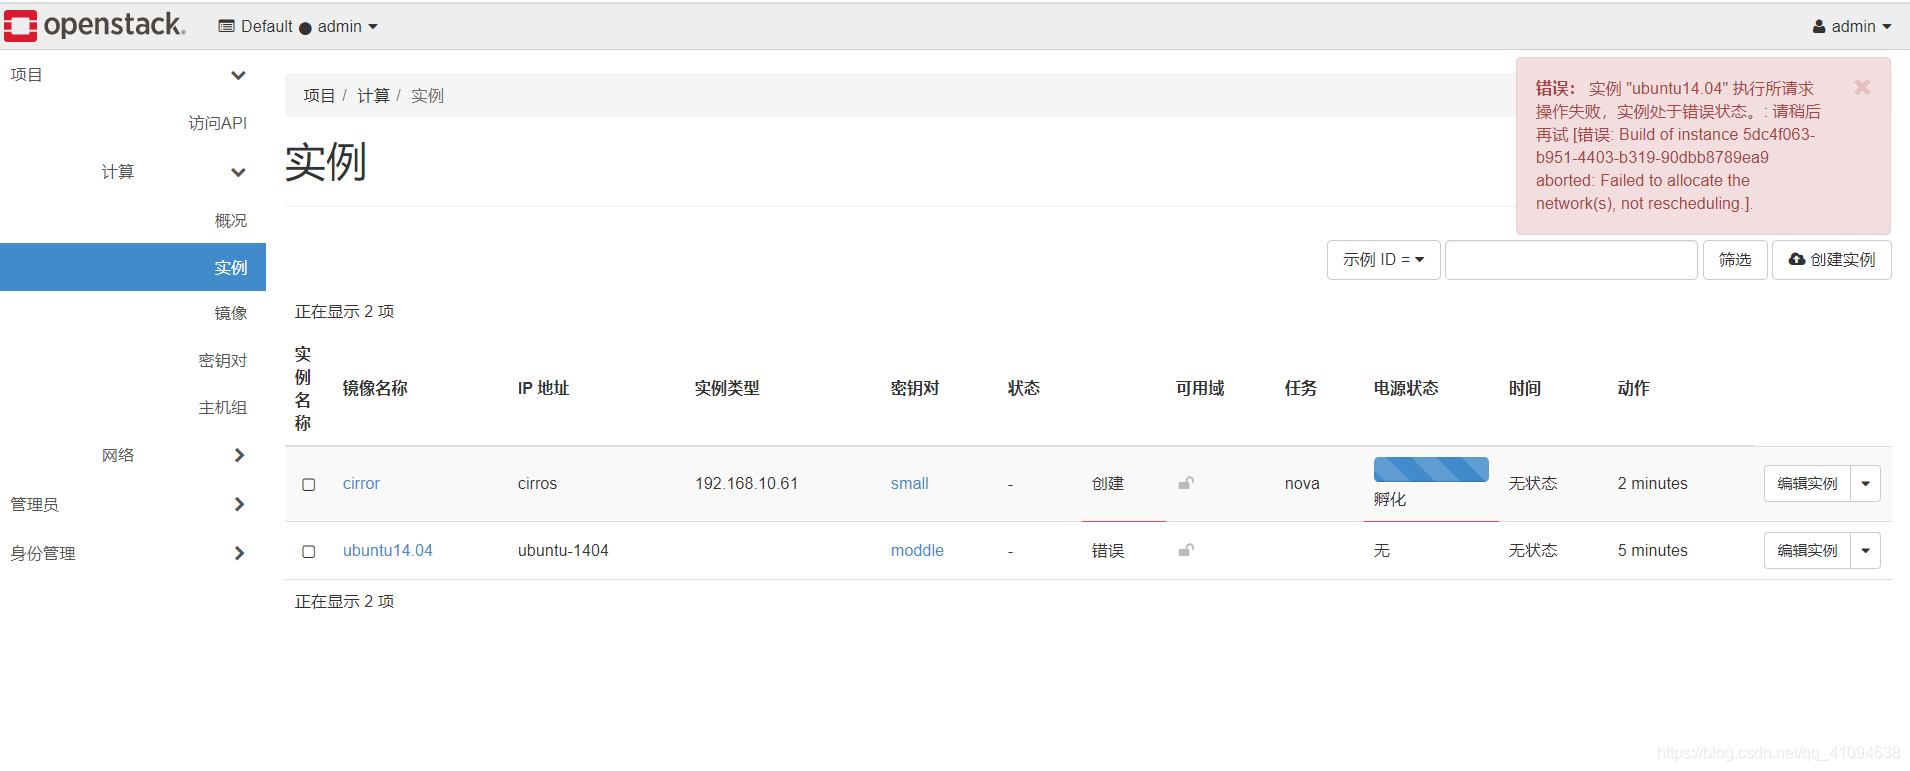Open the cirror instance link
Screen dimensions: 1910x771
[x=361, y=484]
